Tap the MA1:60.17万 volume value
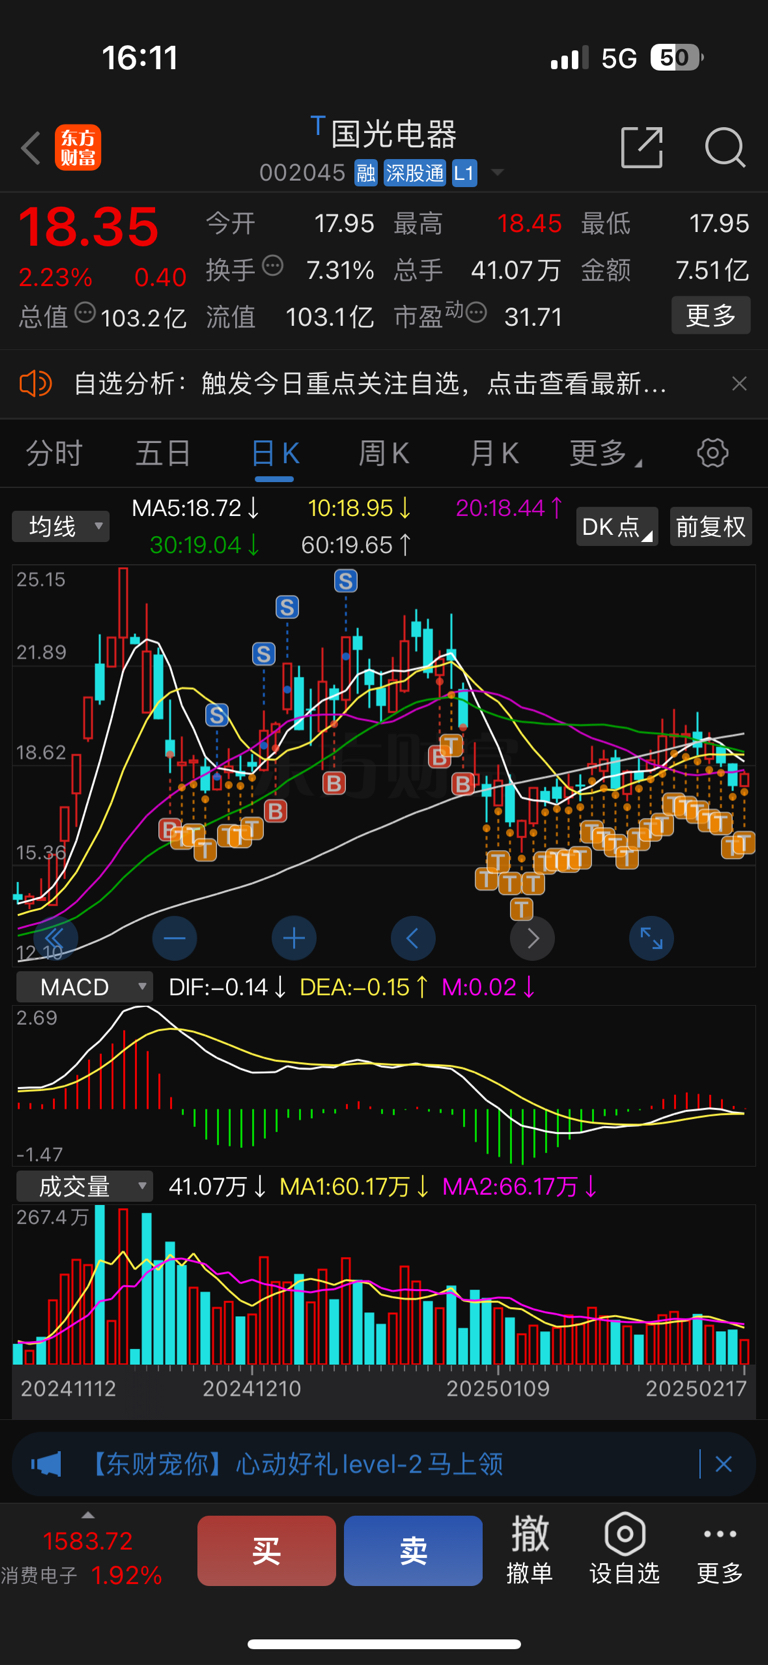The width and height of the screenshot is (769, 1665). [355, 1187]
